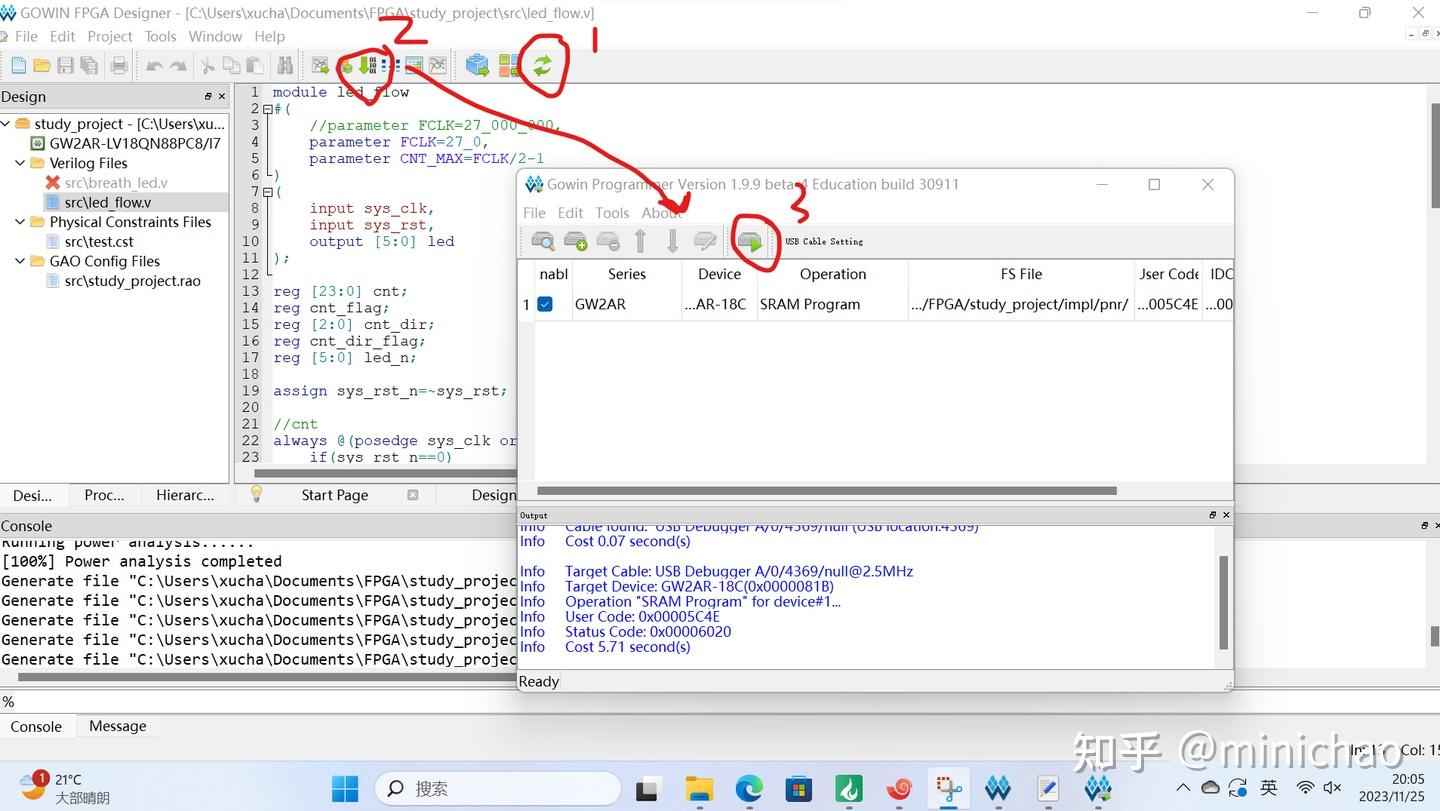Screen dimensions: 1440x811
Task: Open the About menu in Gowin Programmer
Action: [661, 213]
